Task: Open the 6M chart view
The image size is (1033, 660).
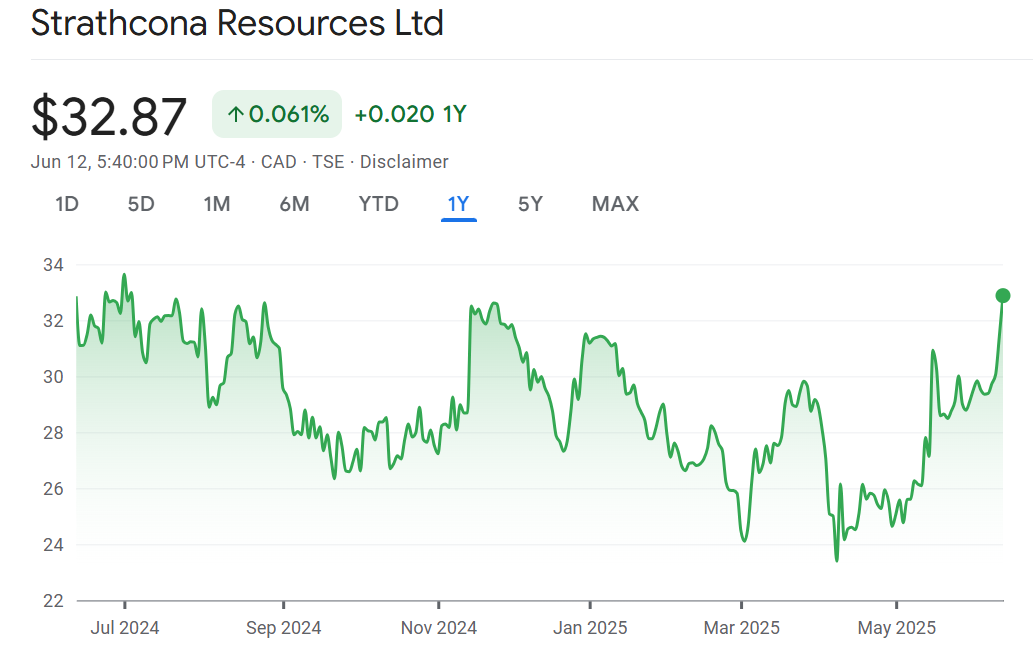Action: (x=294, y=204)
